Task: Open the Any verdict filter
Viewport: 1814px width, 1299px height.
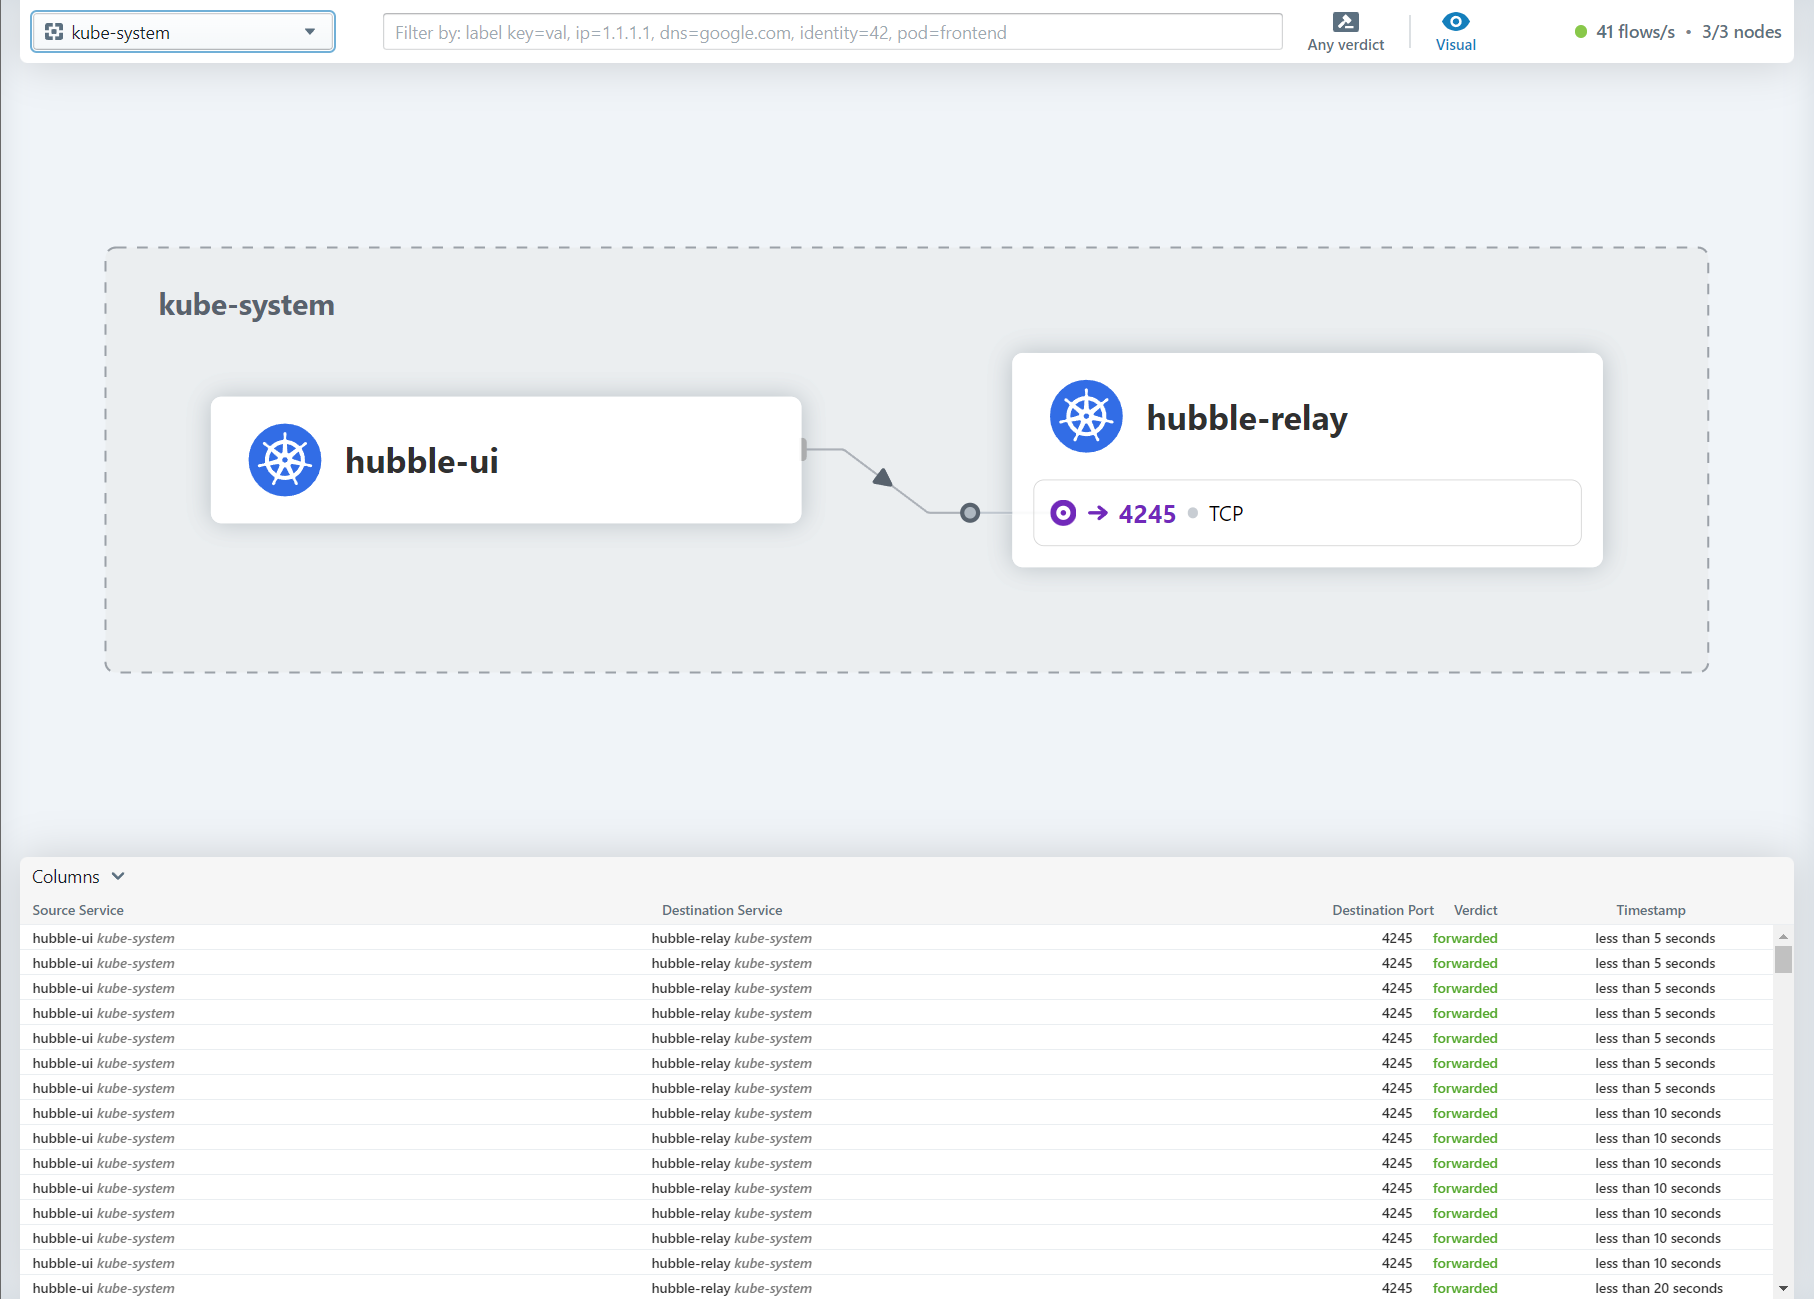Action: tap(1345, 32)
